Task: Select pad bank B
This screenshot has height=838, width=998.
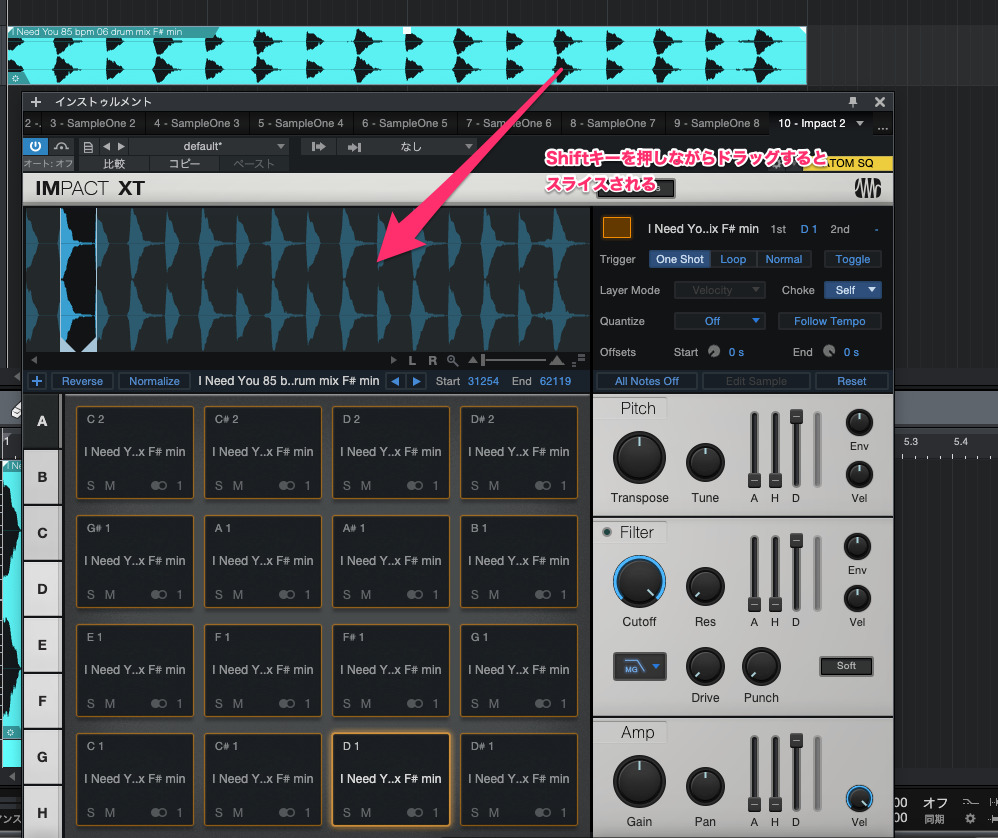Action: (42, 477)
